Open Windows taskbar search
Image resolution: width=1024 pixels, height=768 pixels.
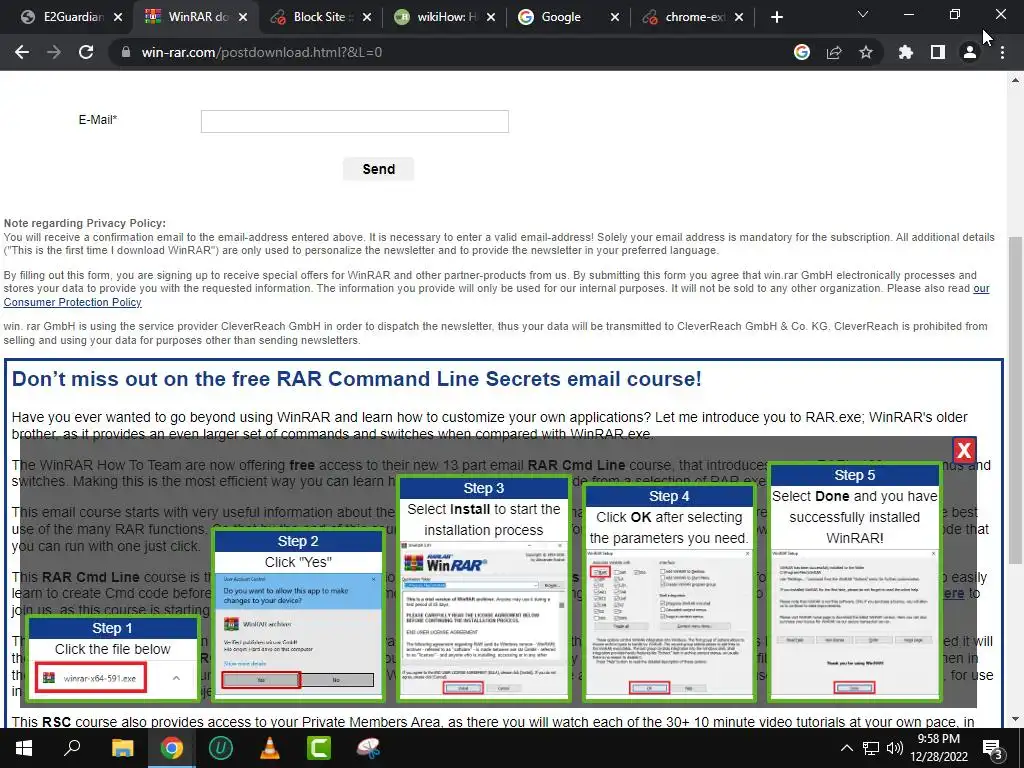pos(72,748)
